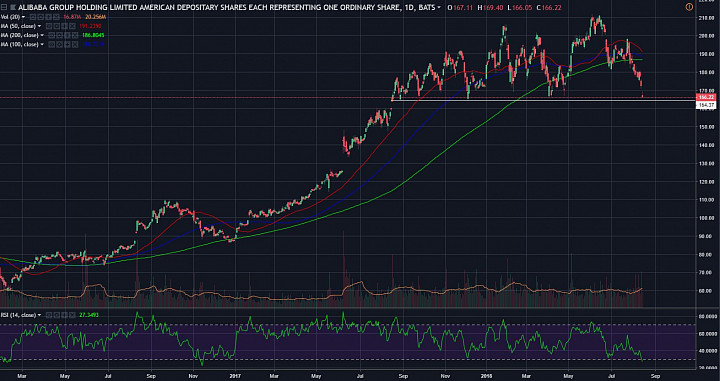Click the RSI value 27.3493
The width and height of the screenshot is (720, 381).
coord(89,315)
